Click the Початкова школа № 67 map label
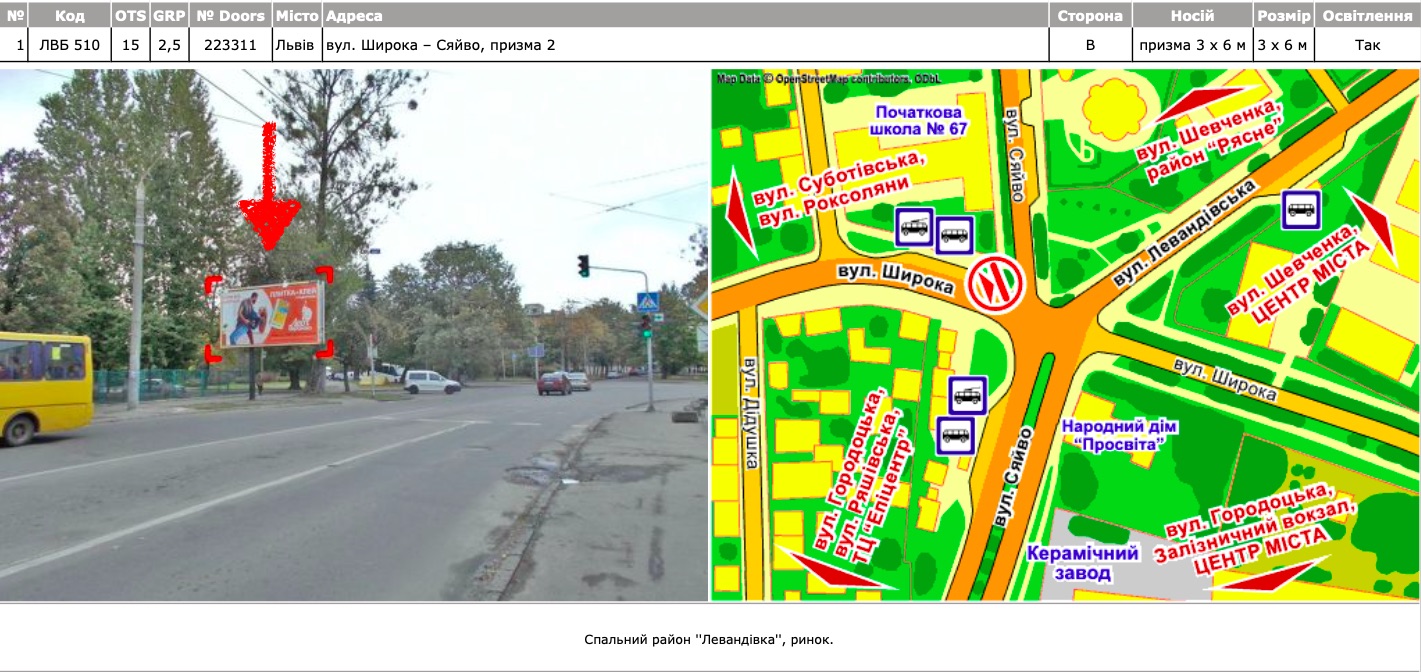 pos(918,121)
